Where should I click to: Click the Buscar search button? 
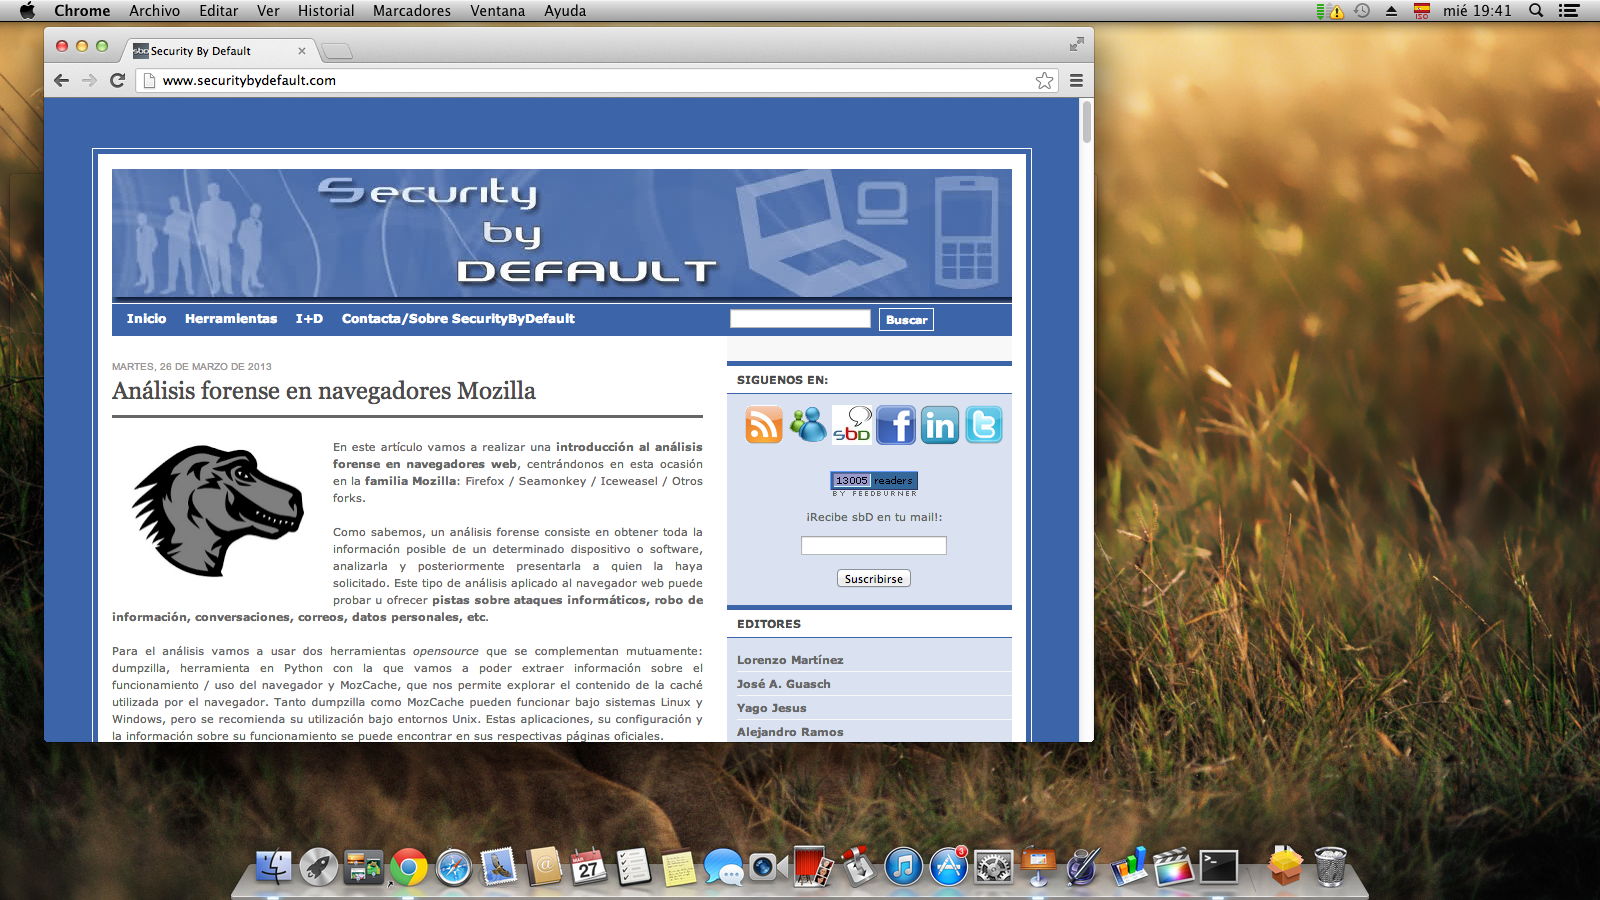pyautogui.click(x=906, y=320)
